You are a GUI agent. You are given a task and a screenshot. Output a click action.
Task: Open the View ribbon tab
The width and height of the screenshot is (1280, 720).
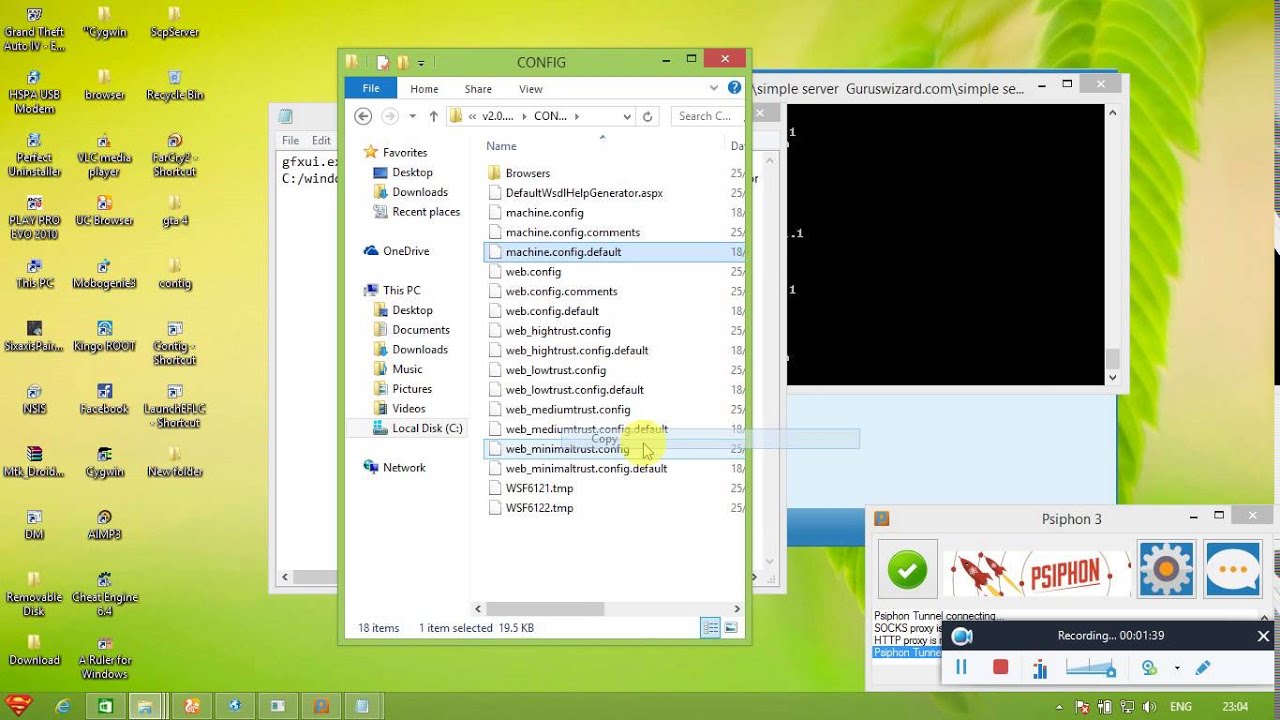coord(531,89)
